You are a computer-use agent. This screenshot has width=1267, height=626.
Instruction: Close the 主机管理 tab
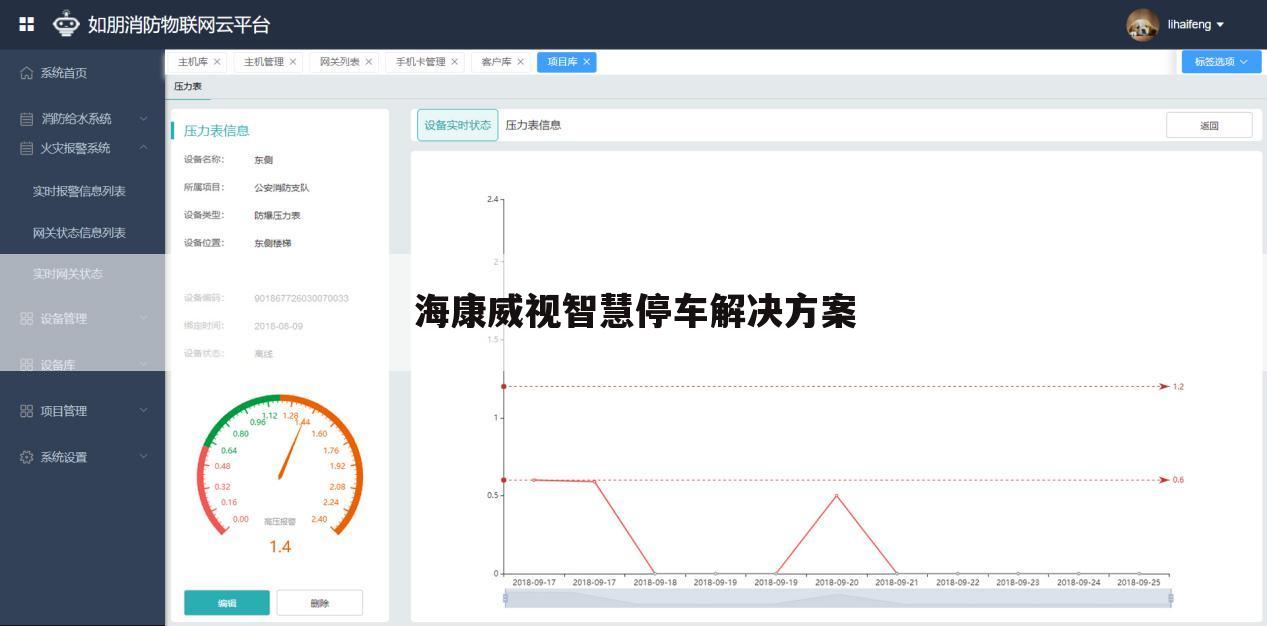[x=293, y=62]
